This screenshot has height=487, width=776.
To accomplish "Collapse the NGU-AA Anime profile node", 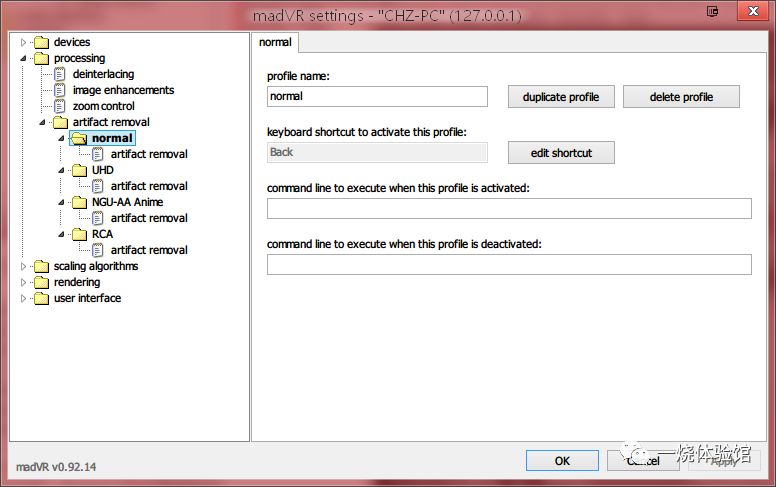I will pos(61,202).
